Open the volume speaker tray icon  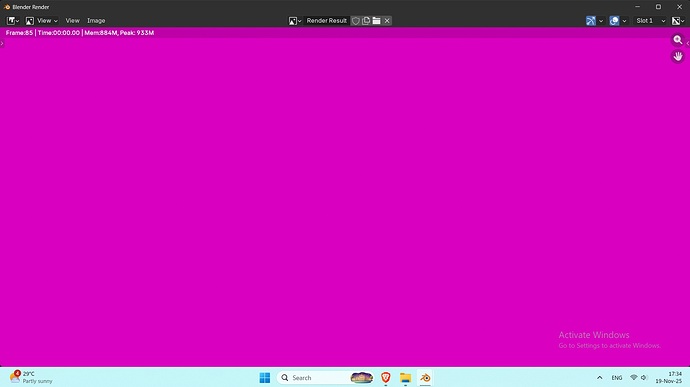coord(644,378)
